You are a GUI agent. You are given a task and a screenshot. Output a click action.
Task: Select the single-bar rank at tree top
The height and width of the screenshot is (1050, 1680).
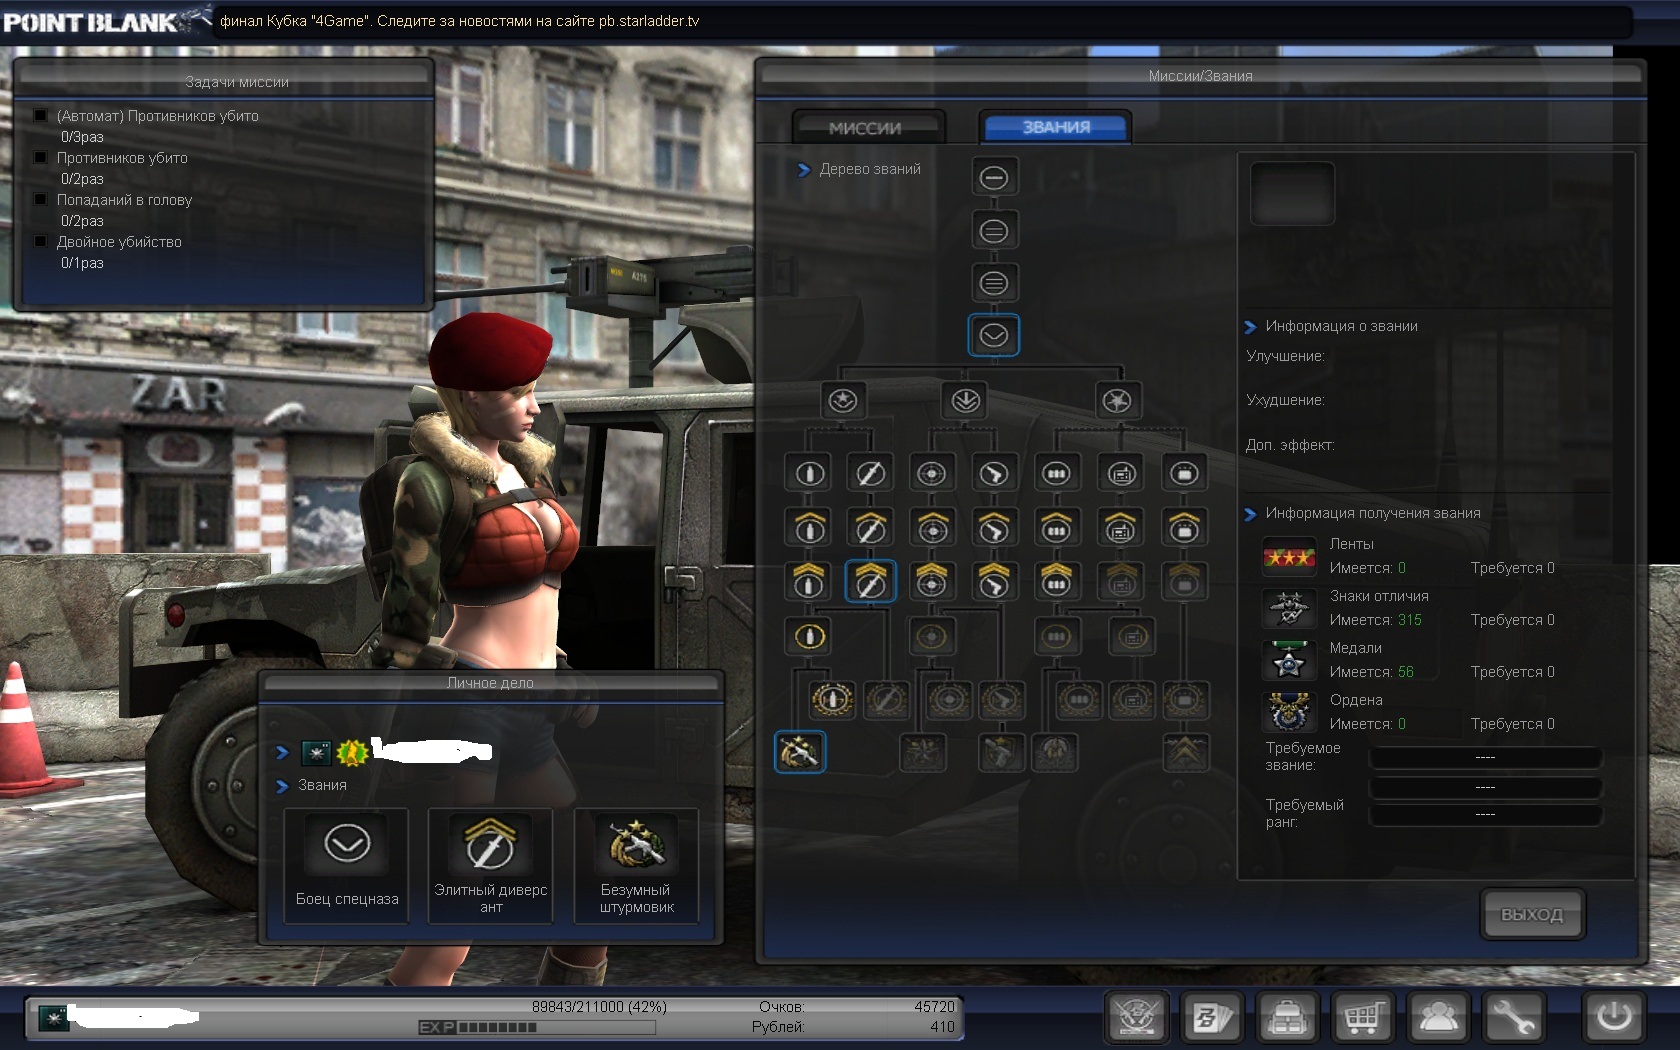[x=993, y=178]
